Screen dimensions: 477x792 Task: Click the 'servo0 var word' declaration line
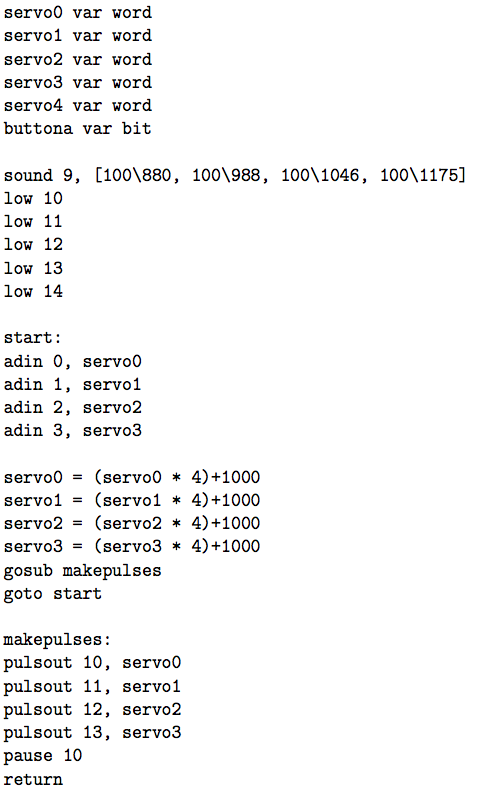(x=77, y=12)
